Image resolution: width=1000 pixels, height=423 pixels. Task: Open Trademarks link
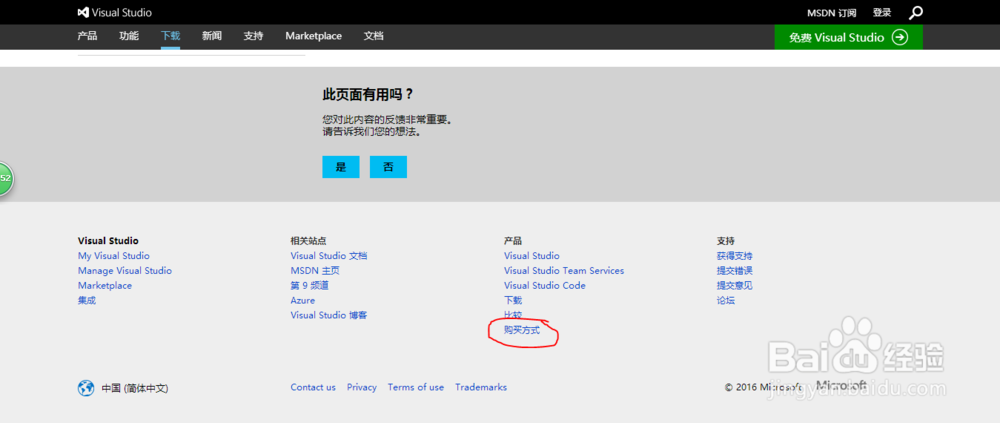tap(481, 387)
